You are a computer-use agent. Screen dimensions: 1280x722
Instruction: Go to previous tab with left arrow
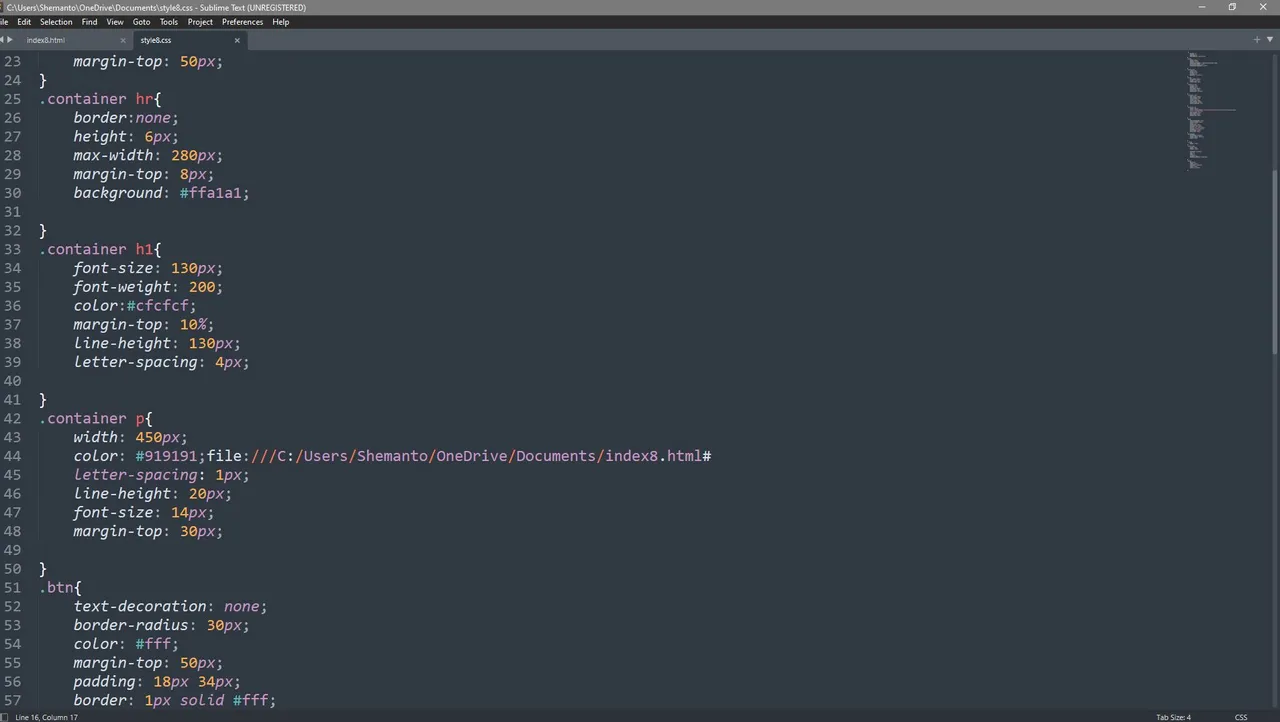[3, 40]
